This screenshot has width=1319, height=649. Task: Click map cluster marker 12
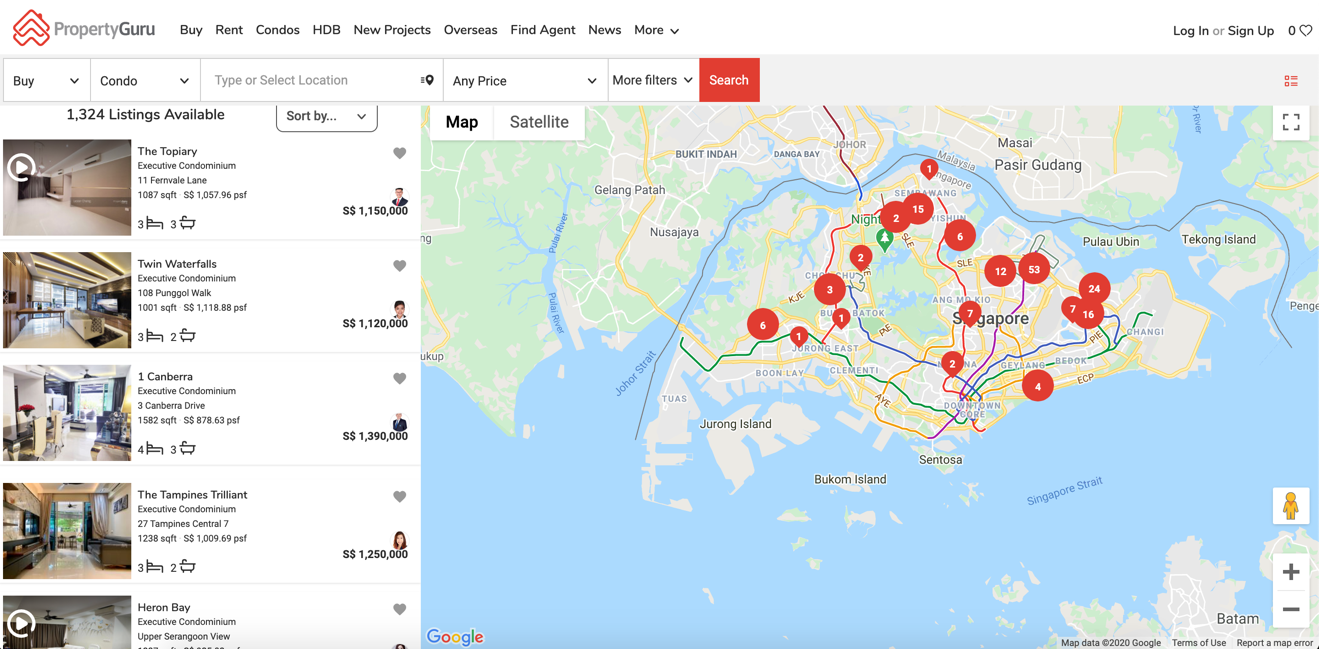1000,271
